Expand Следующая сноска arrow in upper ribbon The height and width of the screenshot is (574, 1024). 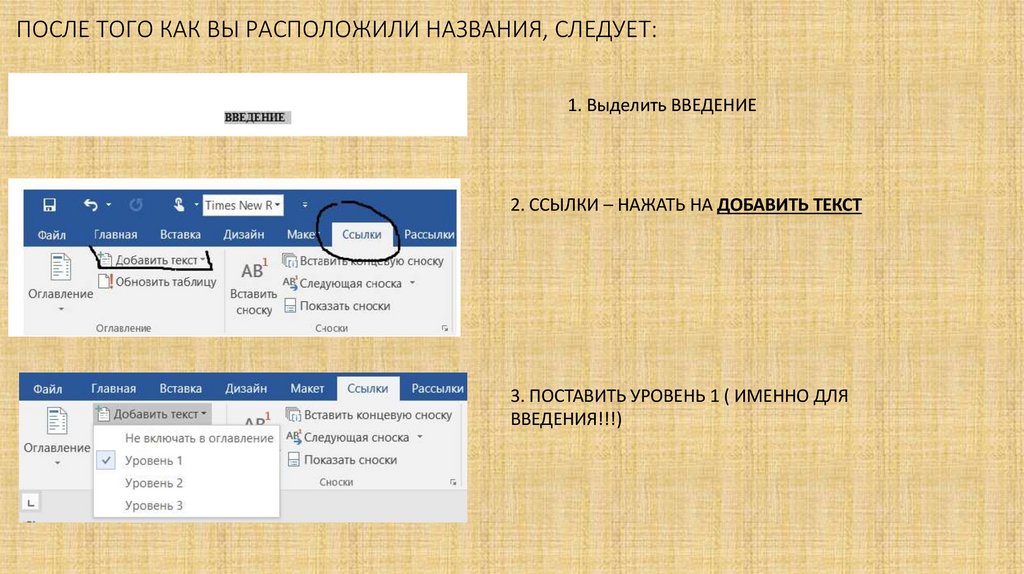(412, 283)
